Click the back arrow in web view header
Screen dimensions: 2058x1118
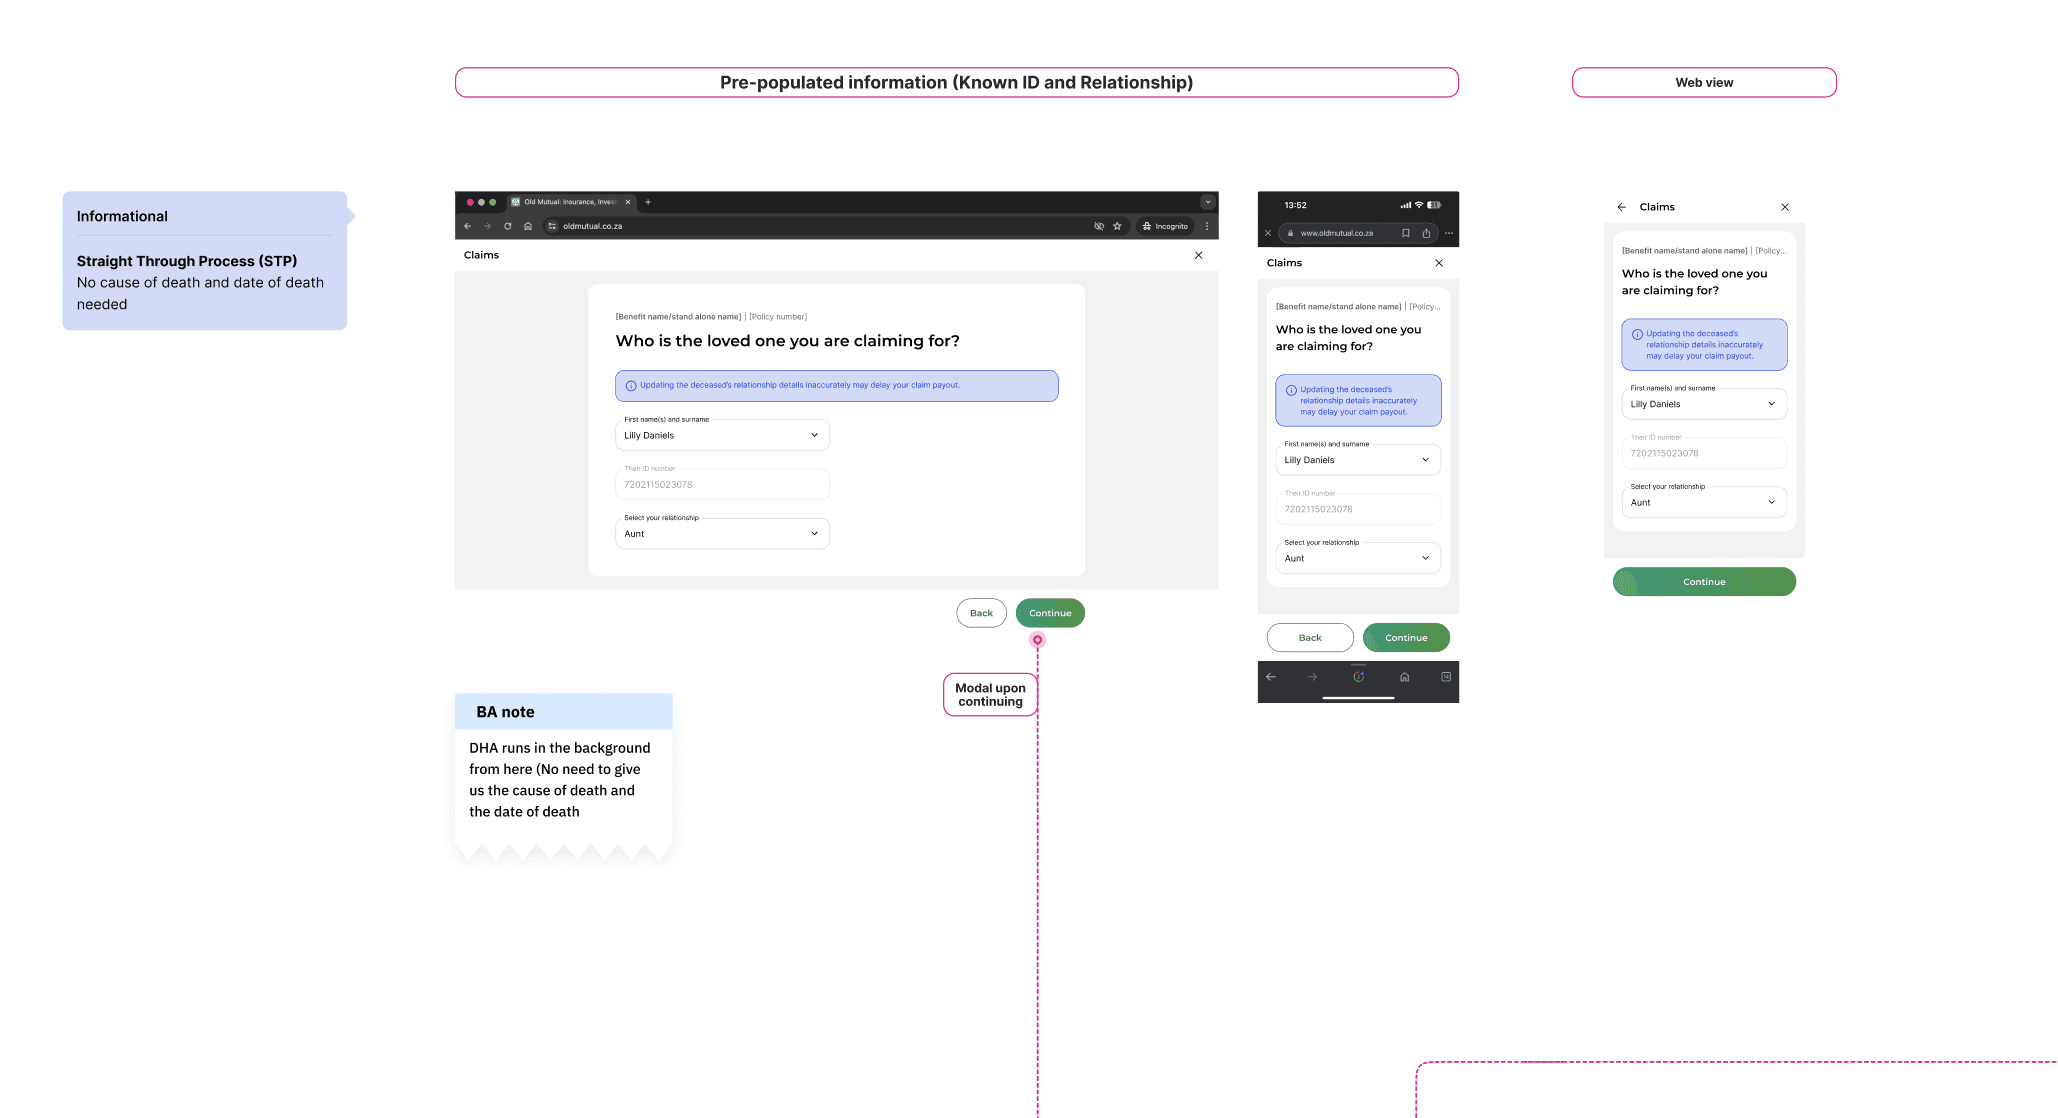[x=1621, y=207]
